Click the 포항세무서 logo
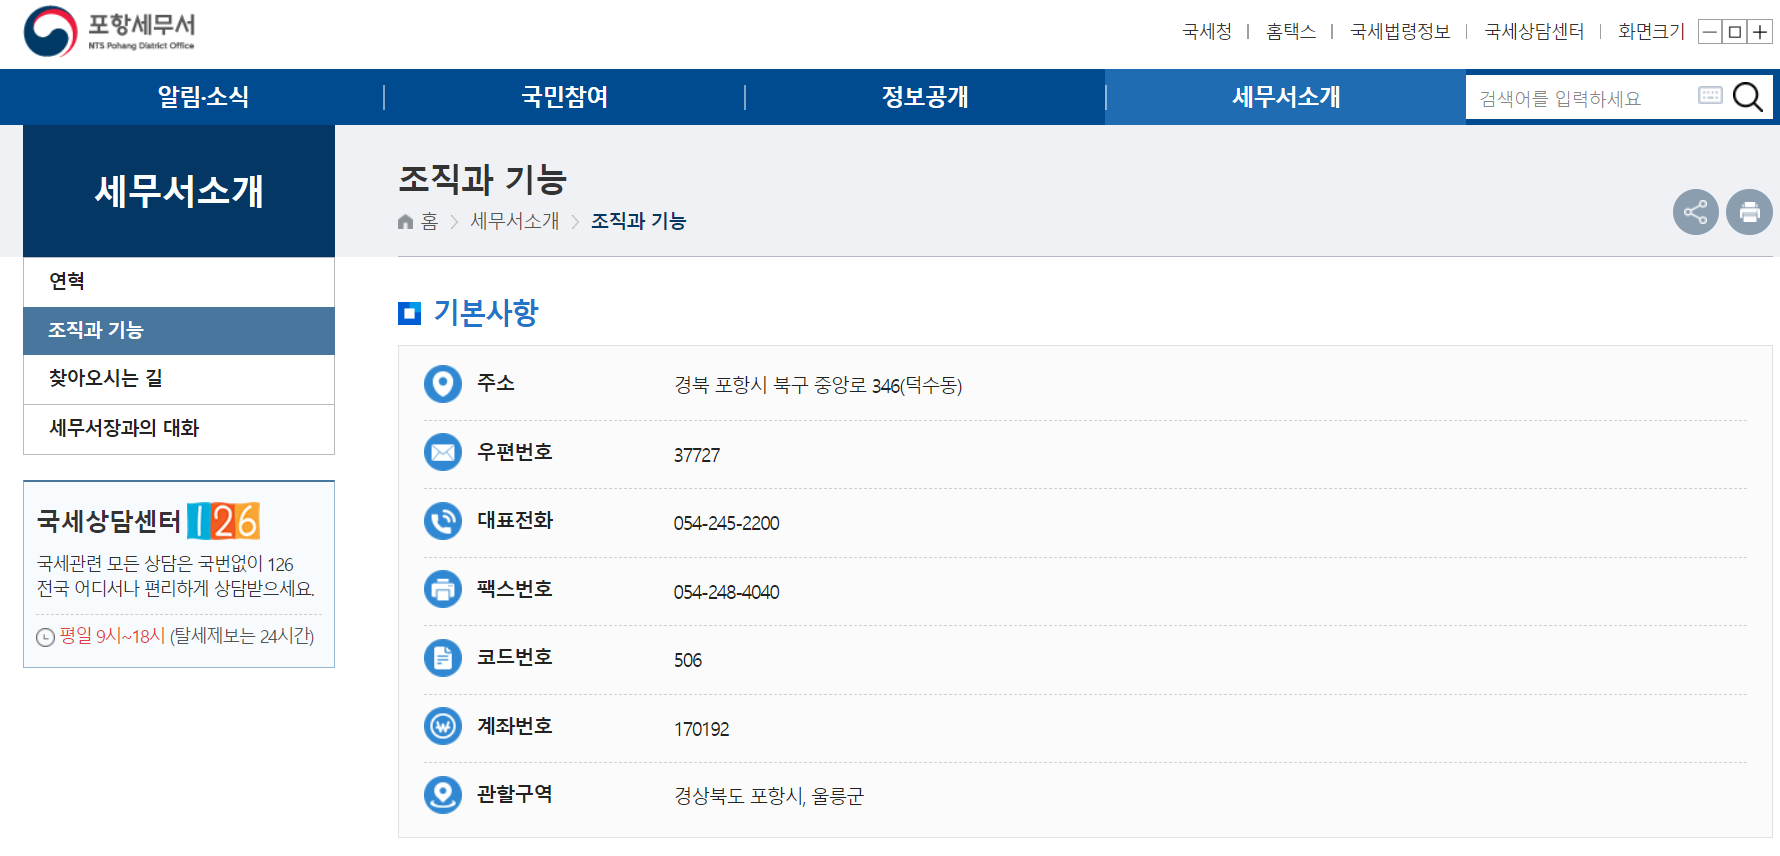Screen dimensions: 1780x856 pyautogui.click(x=110, y=32)
